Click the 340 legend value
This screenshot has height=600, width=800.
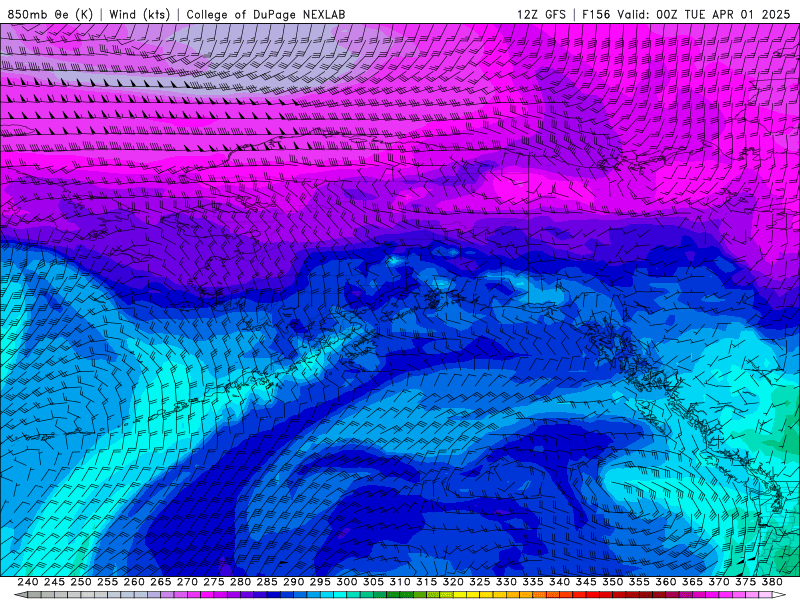click(560, 582)
